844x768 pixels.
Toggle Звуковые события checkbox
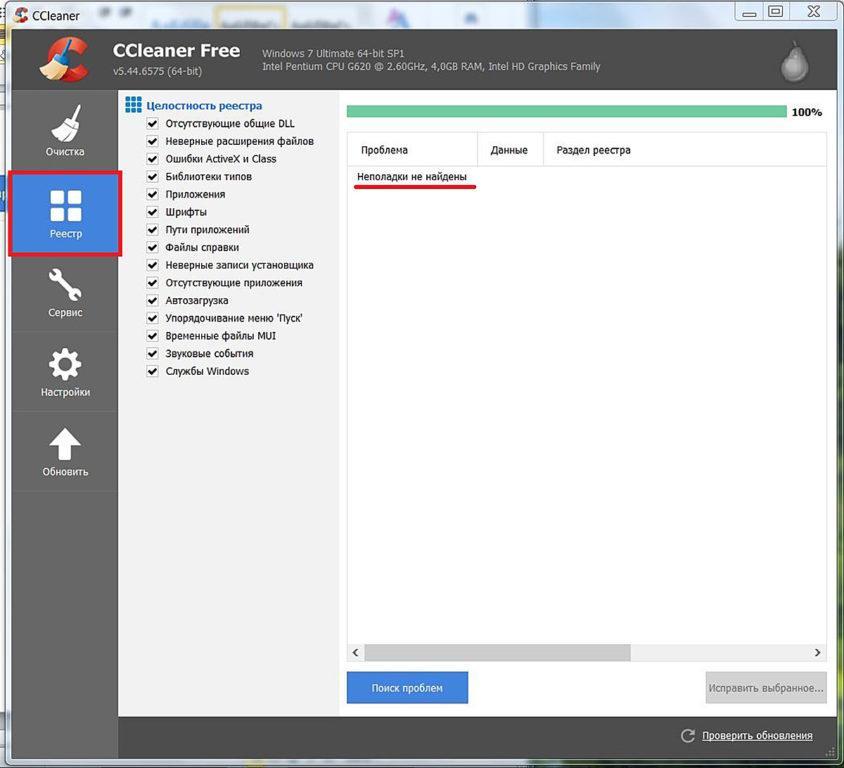tap(152, 354)
